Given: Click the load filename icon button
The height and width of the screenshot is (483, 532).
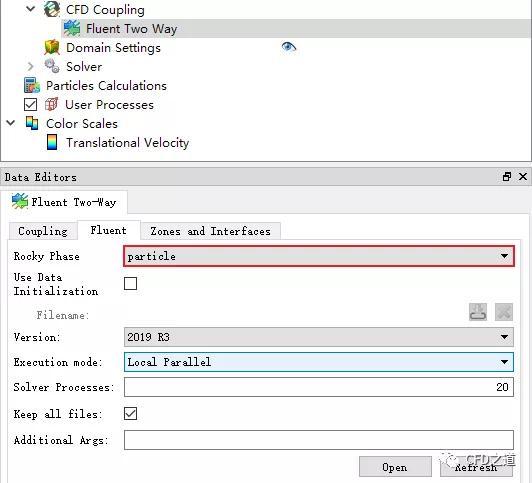Looking at the screenshot, I should point(478,312).
